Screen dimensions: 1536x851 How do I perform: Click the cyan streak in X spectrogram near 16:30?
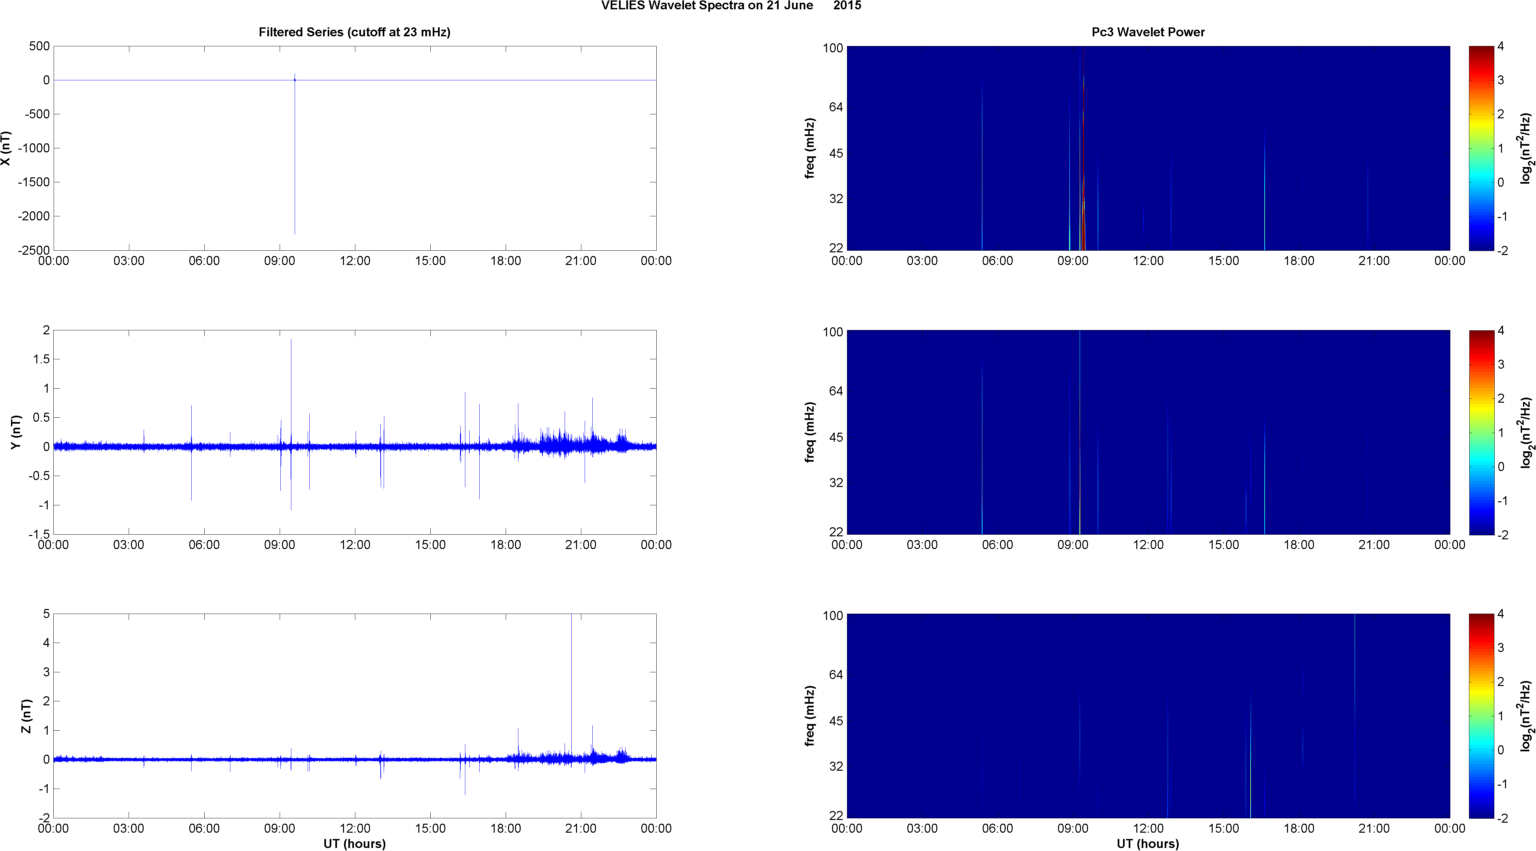(1265, 190)
